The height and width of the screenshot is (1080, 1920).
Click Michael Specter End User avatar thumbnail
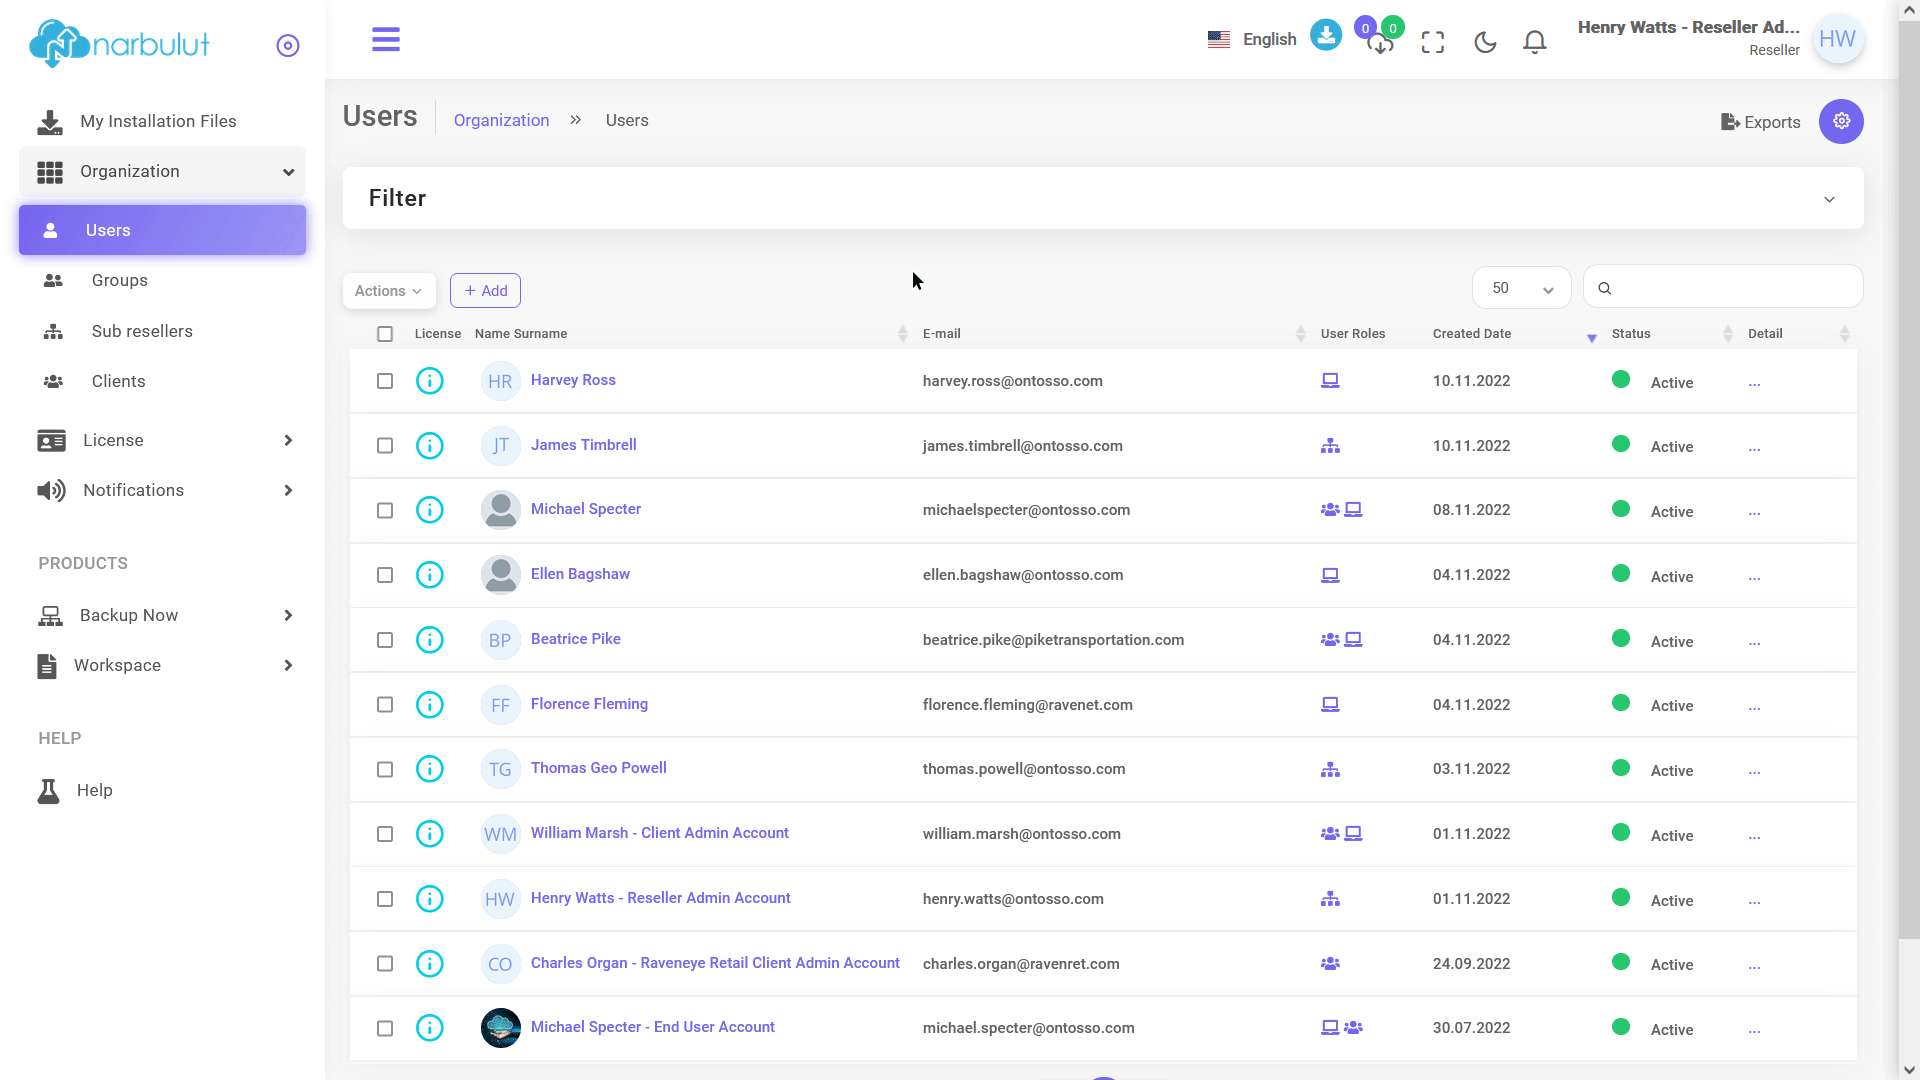click(x=501, y=1028)
